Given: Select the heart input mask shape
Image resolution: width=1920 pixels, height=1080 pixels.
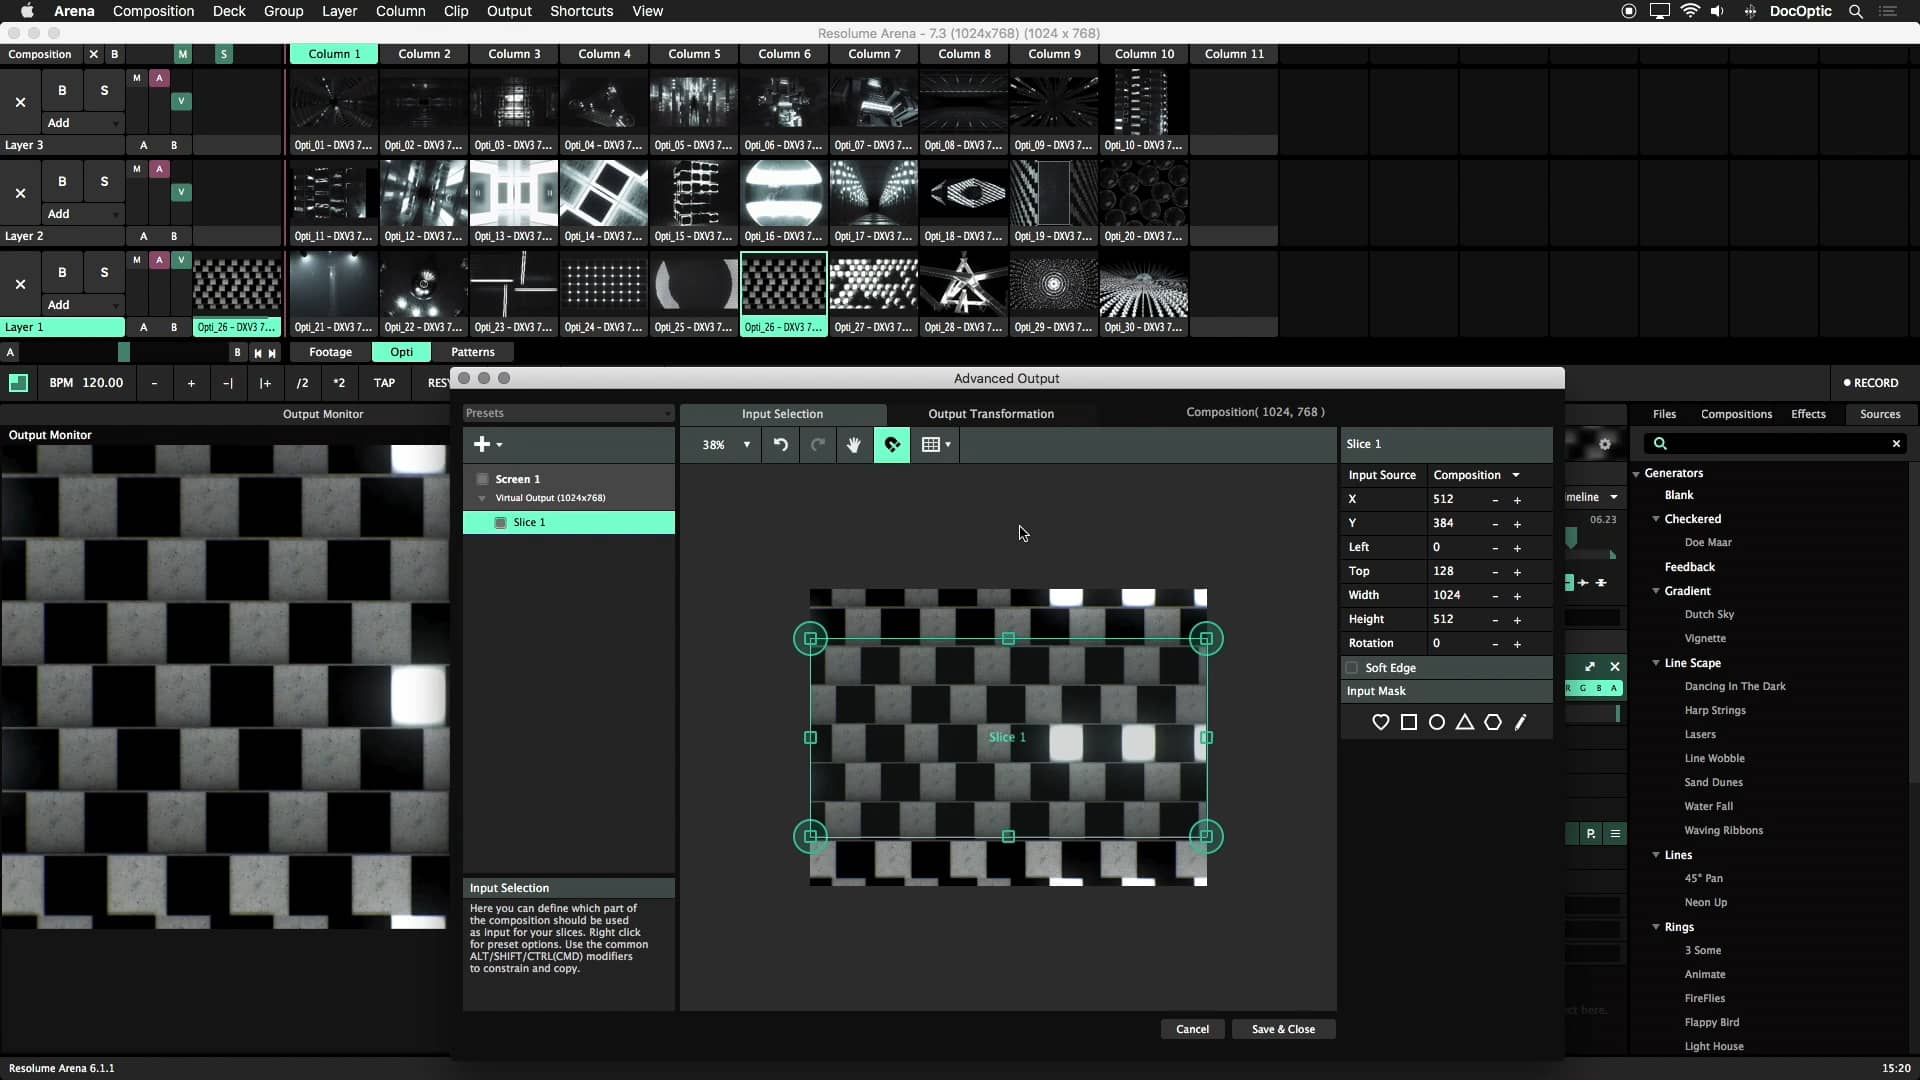Looking at the screenshot, I should point(1381,722).
